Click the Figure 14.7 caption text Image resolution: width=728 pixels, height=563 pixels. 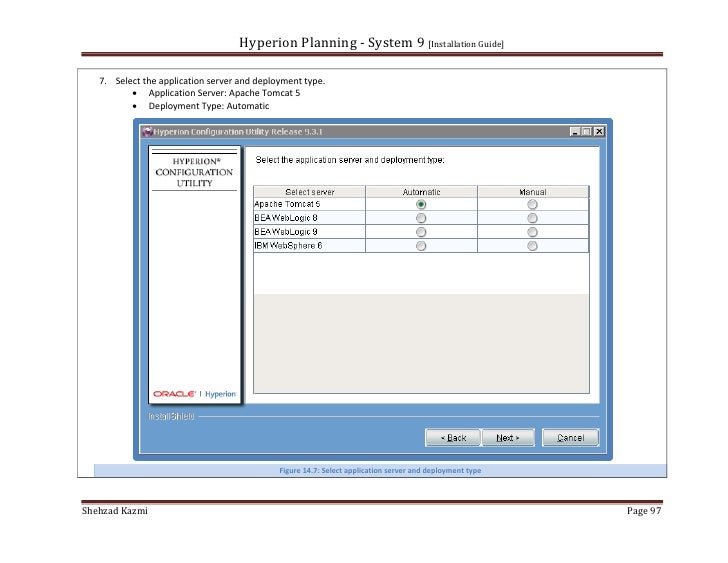pos(380,470)
